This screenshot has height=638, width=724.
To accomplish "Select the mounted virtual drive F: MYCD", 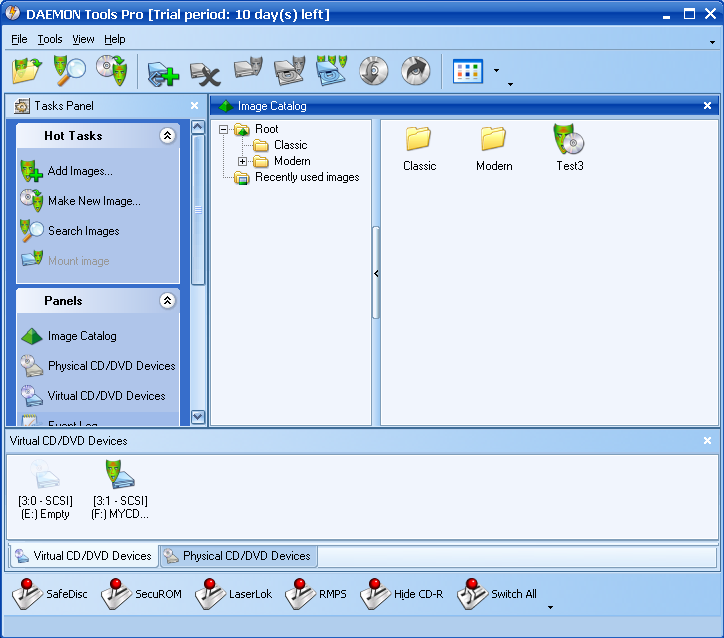I will coord(120,490).
